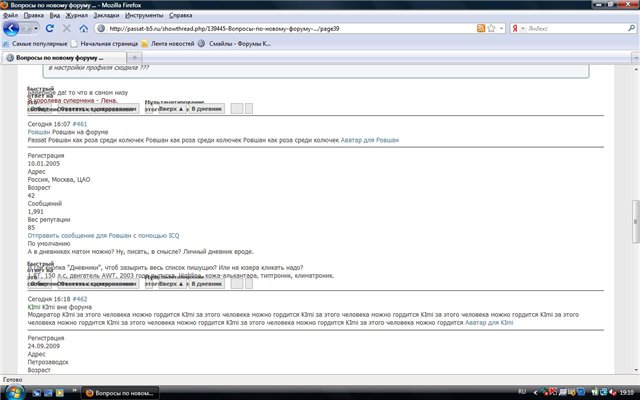
Task: Click the Windows Start orb
Action: coord(12,391)
